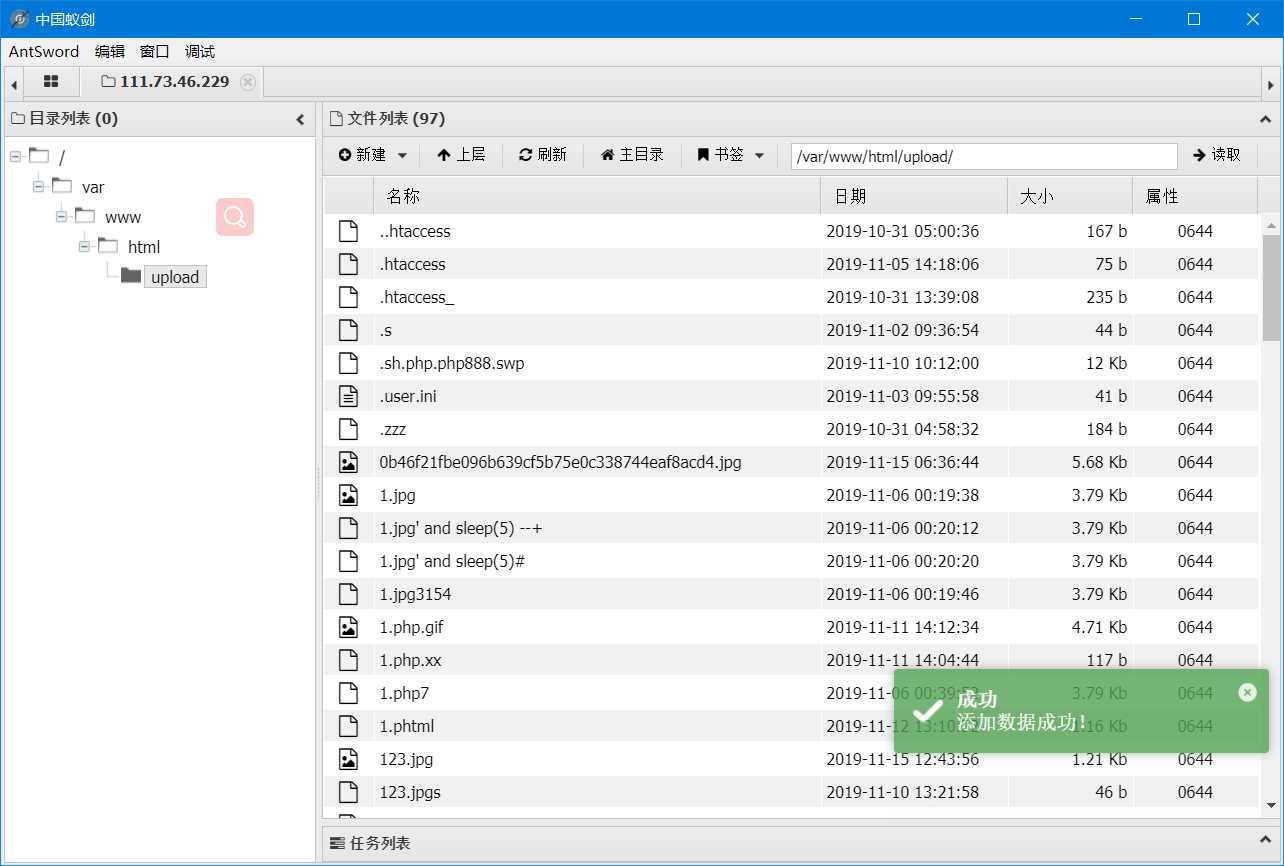Image resolution: width=1284 pixels, height=866 pixels.
Task: Select the 1.php.xx file
Action: tap(410, 660)
